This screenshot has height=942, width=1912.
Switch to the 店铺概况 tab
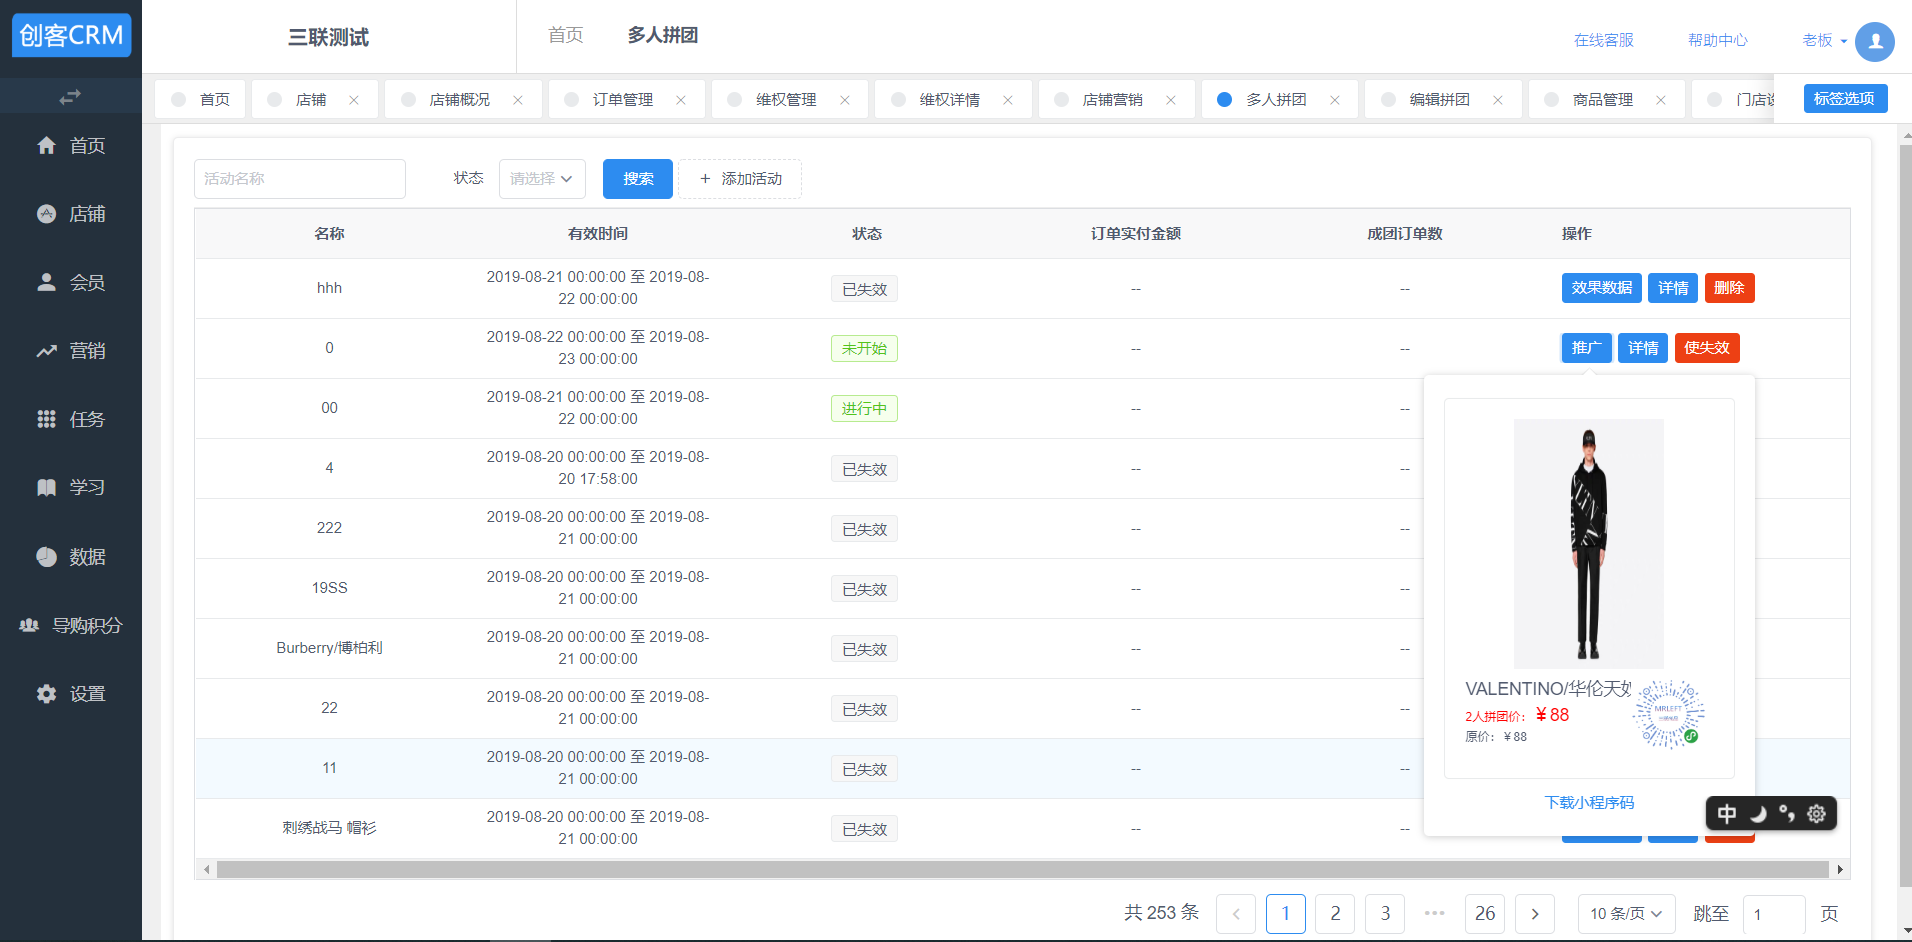pyautogui.click(x=459, y=100)
